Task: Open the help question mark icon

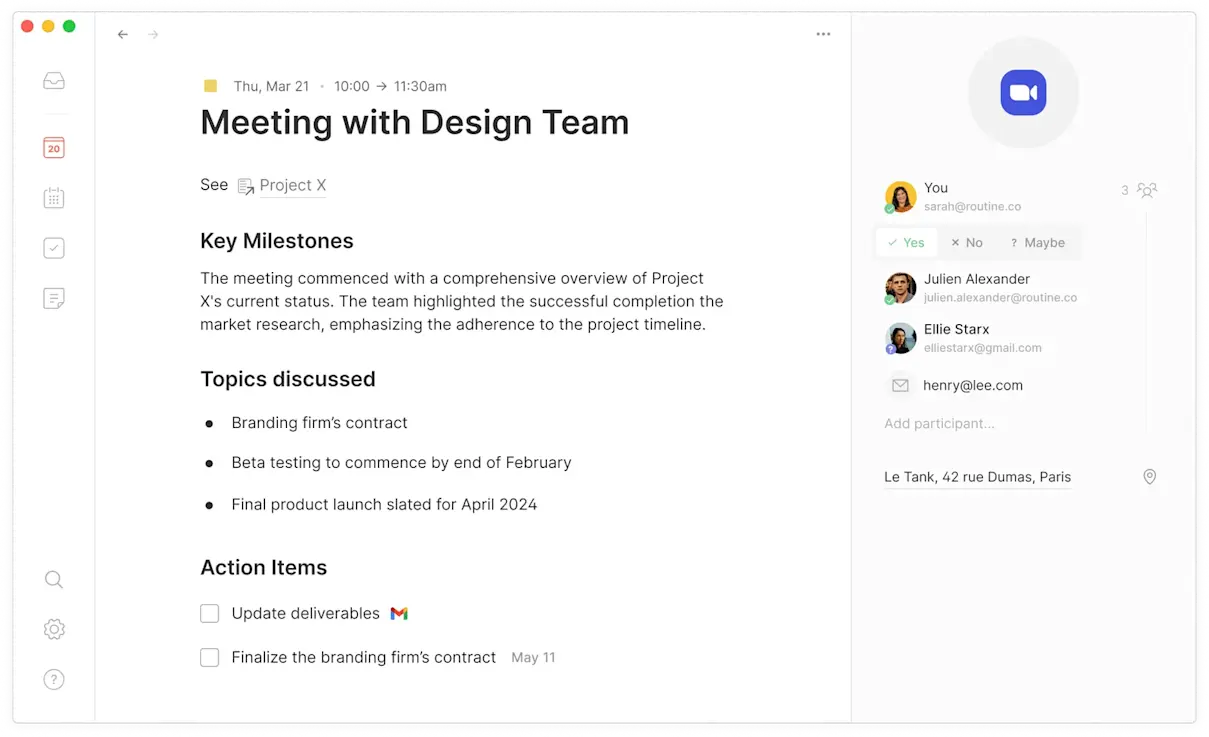Action: (54, 679)
